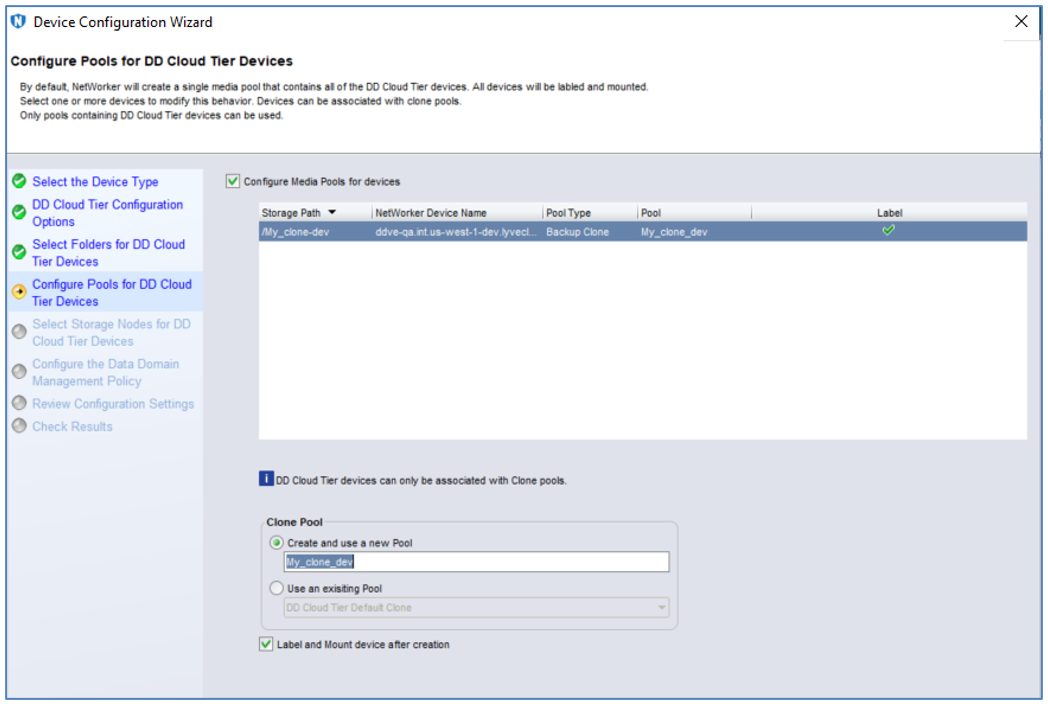Viewport: 1048px width, 704px height.
Task: Click green check icon beside Select the Device Type
Action: coord(18,181)
